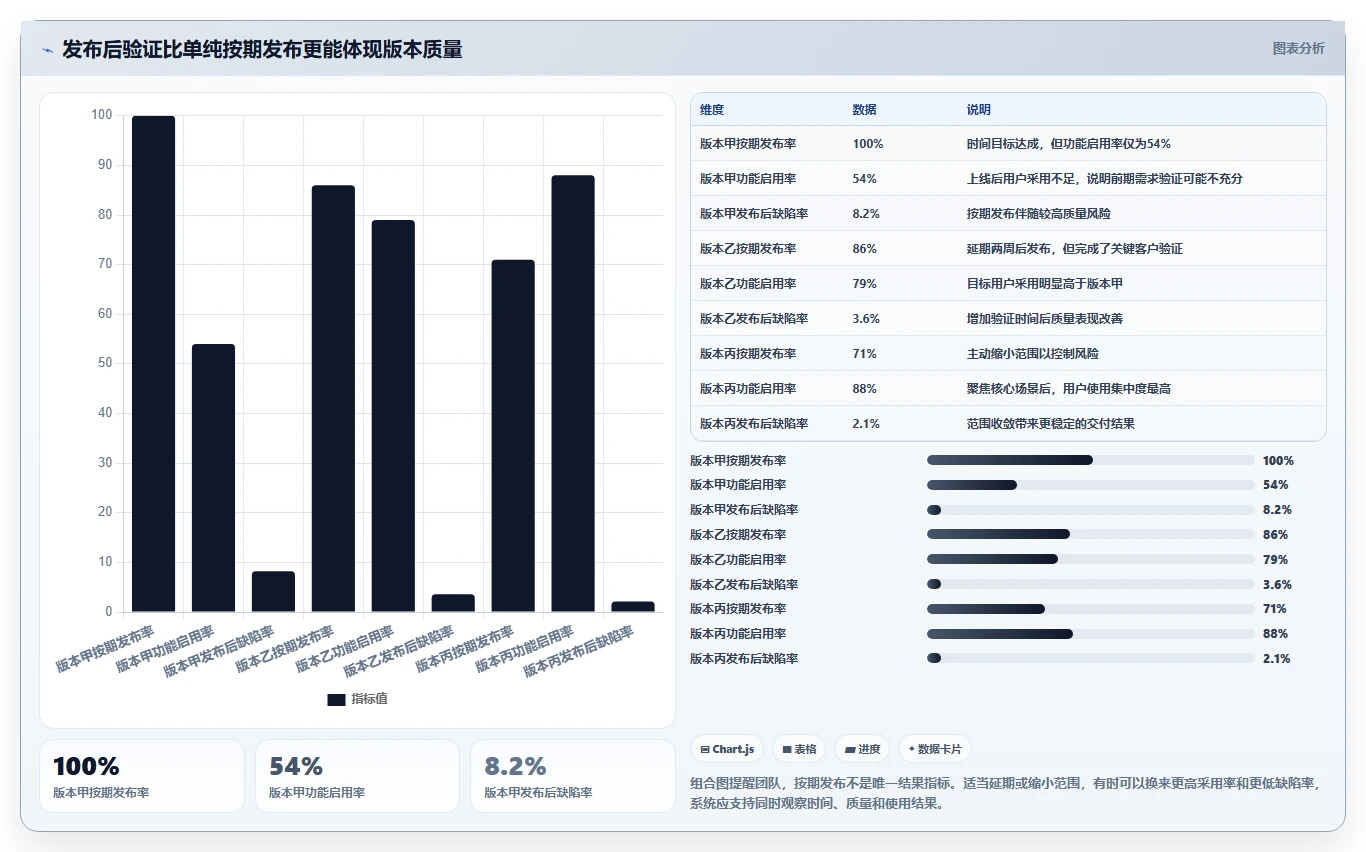Select the 表格 chip

(x=799, y=749)
